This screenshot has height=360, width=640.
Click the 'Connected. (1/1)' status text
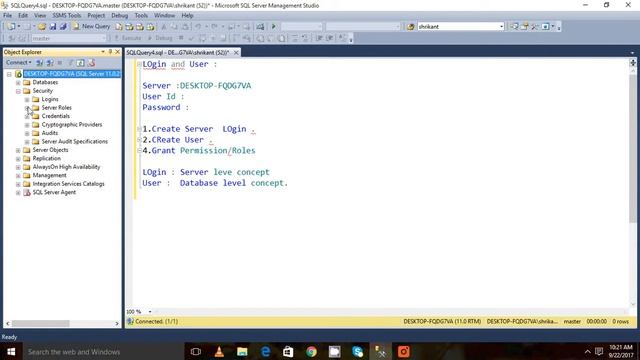156,322
